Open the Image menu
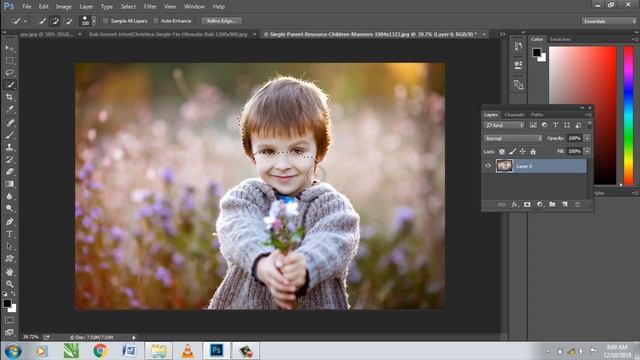The height and width of the screenshot is (360, 640). (x=63, y=7)
